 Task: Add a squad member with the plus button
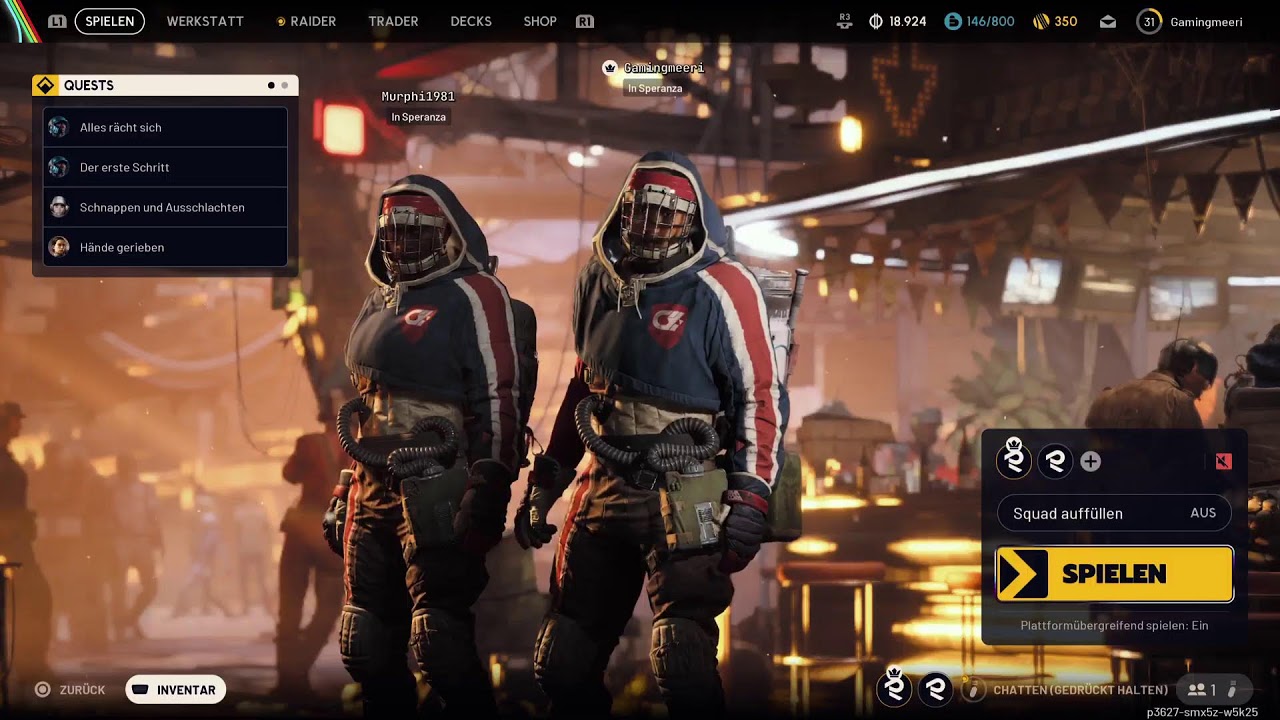(x=1091, y=461)
